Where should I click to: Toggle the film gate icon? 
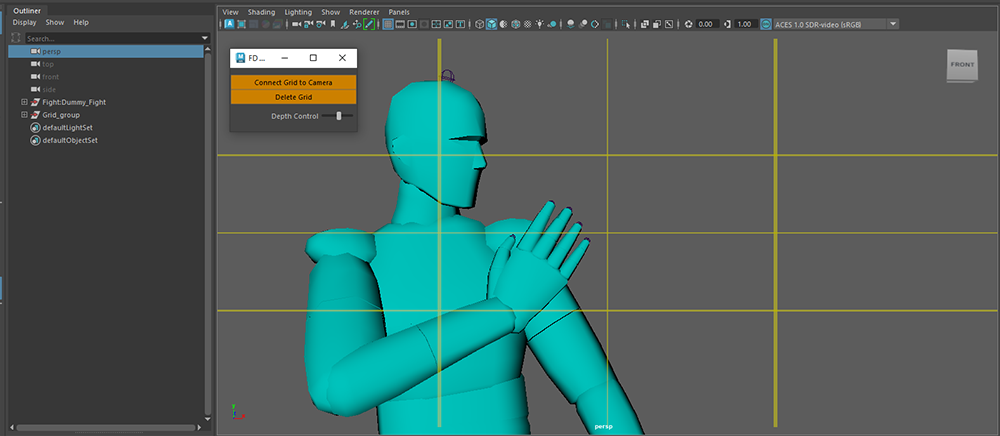pos(402,24)
